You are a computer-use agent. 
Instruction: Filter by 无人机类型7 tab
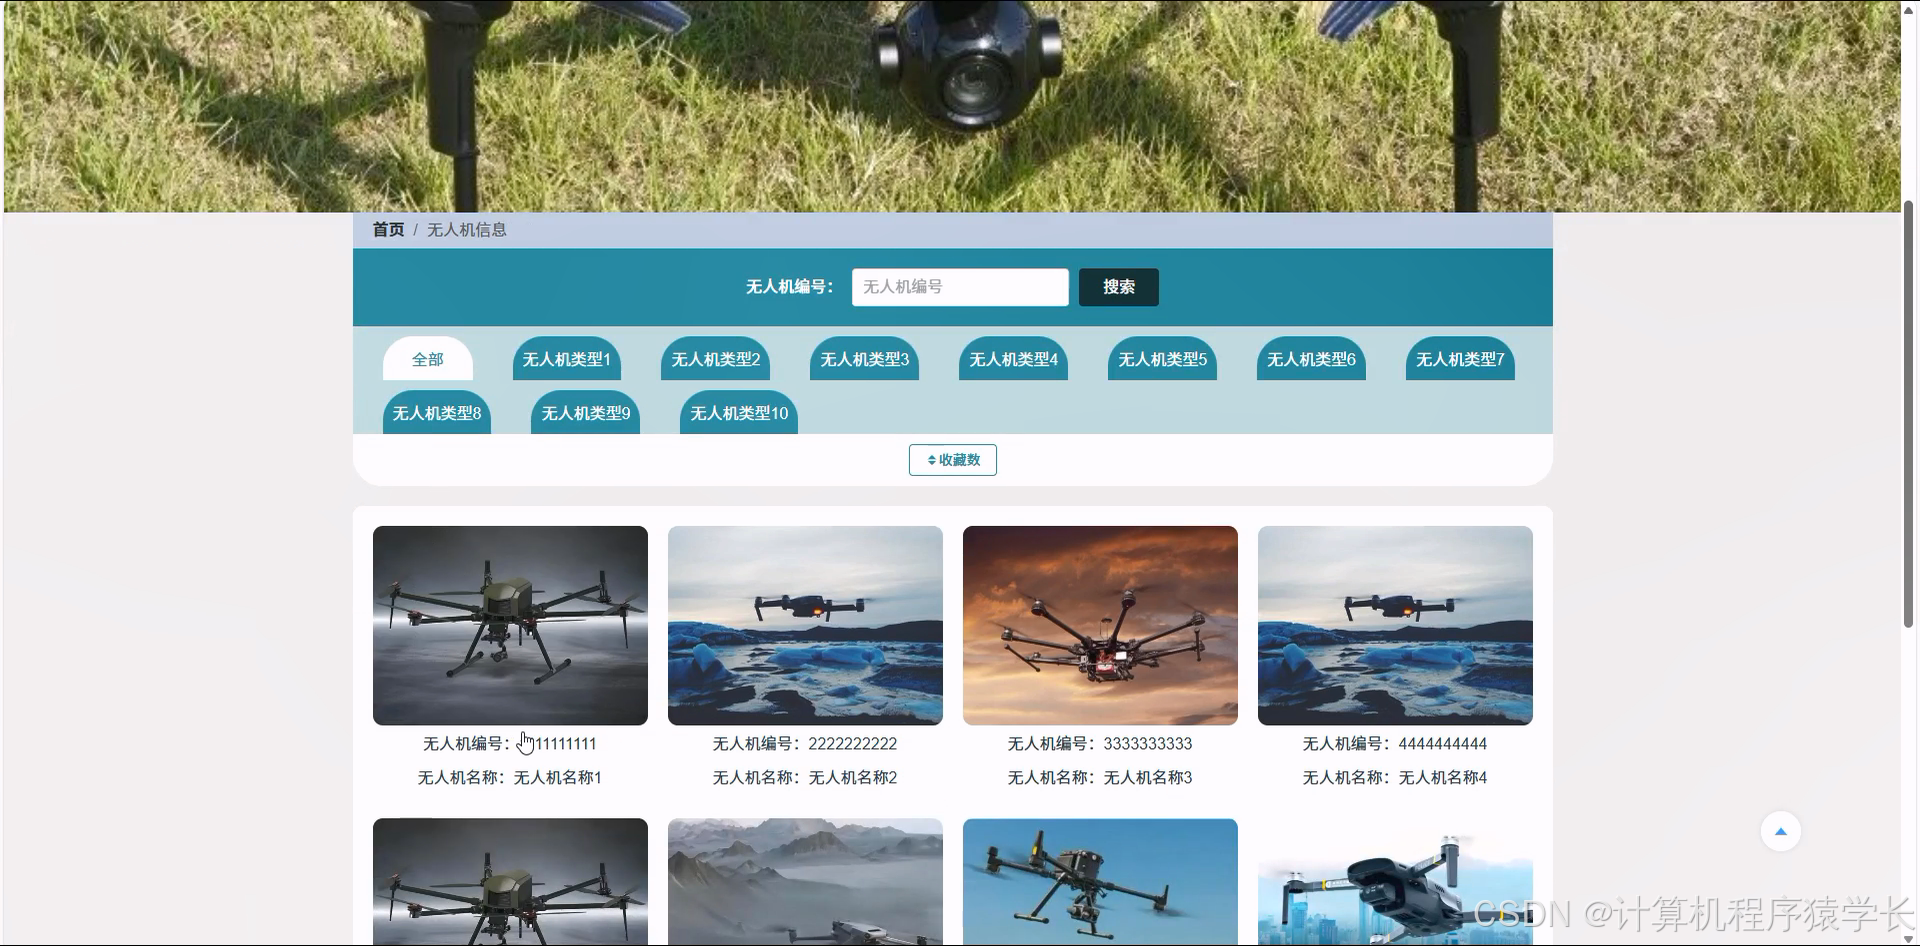pyautogui.click(x=1460, y=359)
